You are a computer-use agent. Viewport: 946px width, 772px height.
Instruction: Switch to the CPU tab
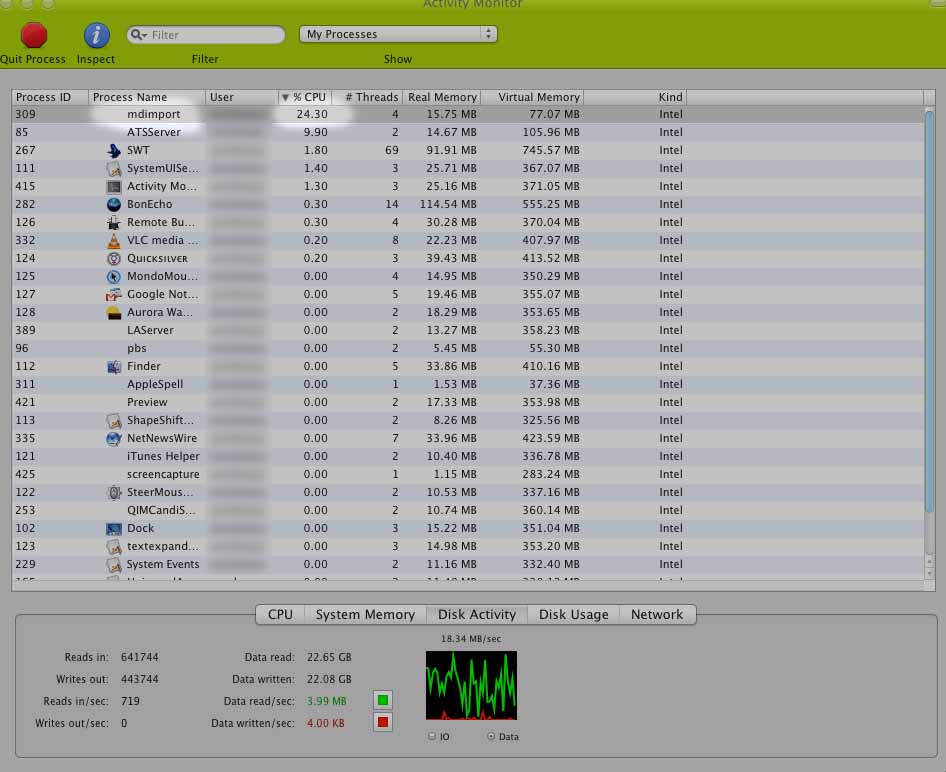[280, 615]
